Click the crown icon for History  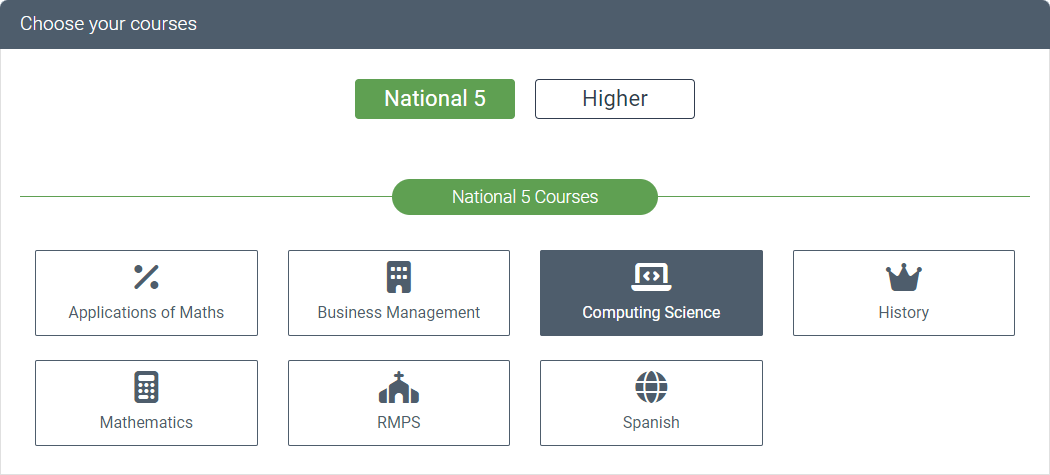click(x=903, y=278)
